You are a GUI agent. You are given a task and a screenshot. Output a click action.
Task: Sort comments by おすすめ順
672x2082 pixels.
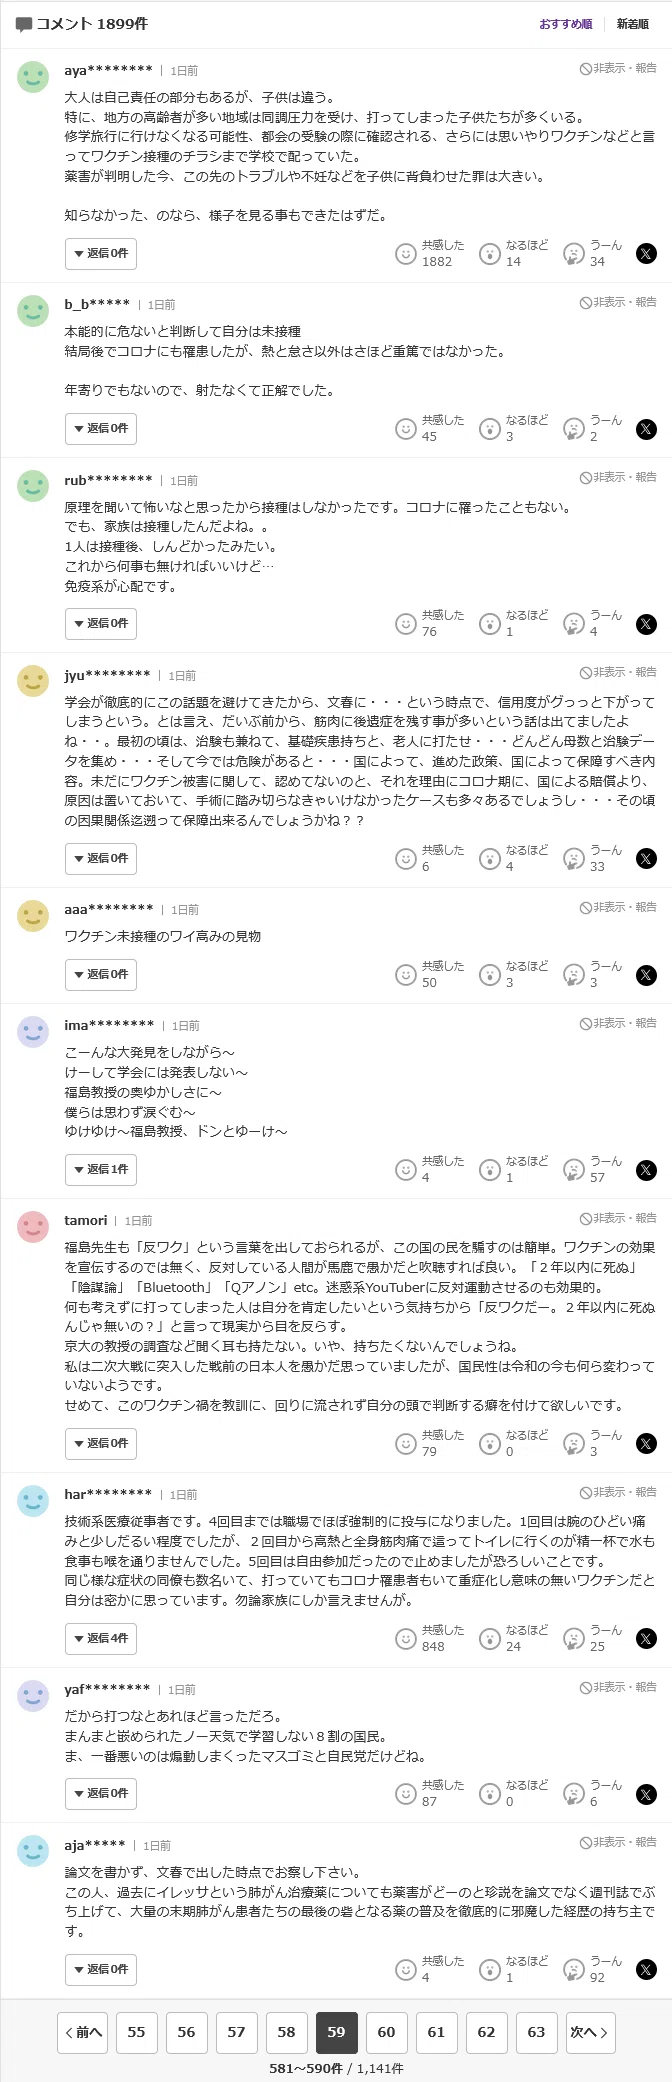566,24
